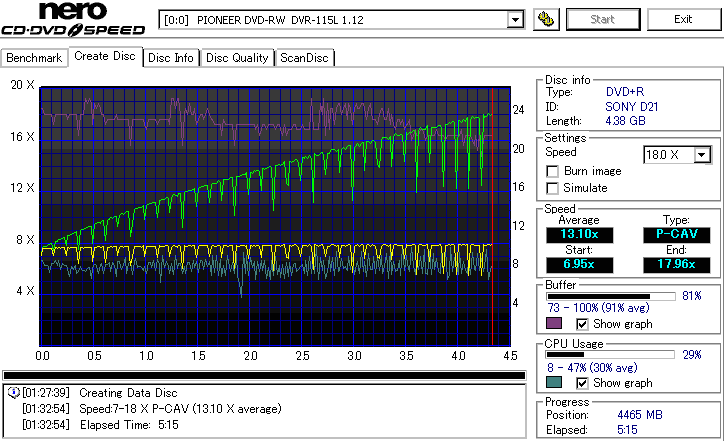724x441 pixels.
Task: Uncheck Show graph under CPU Usage
Action: coord(583,383)
